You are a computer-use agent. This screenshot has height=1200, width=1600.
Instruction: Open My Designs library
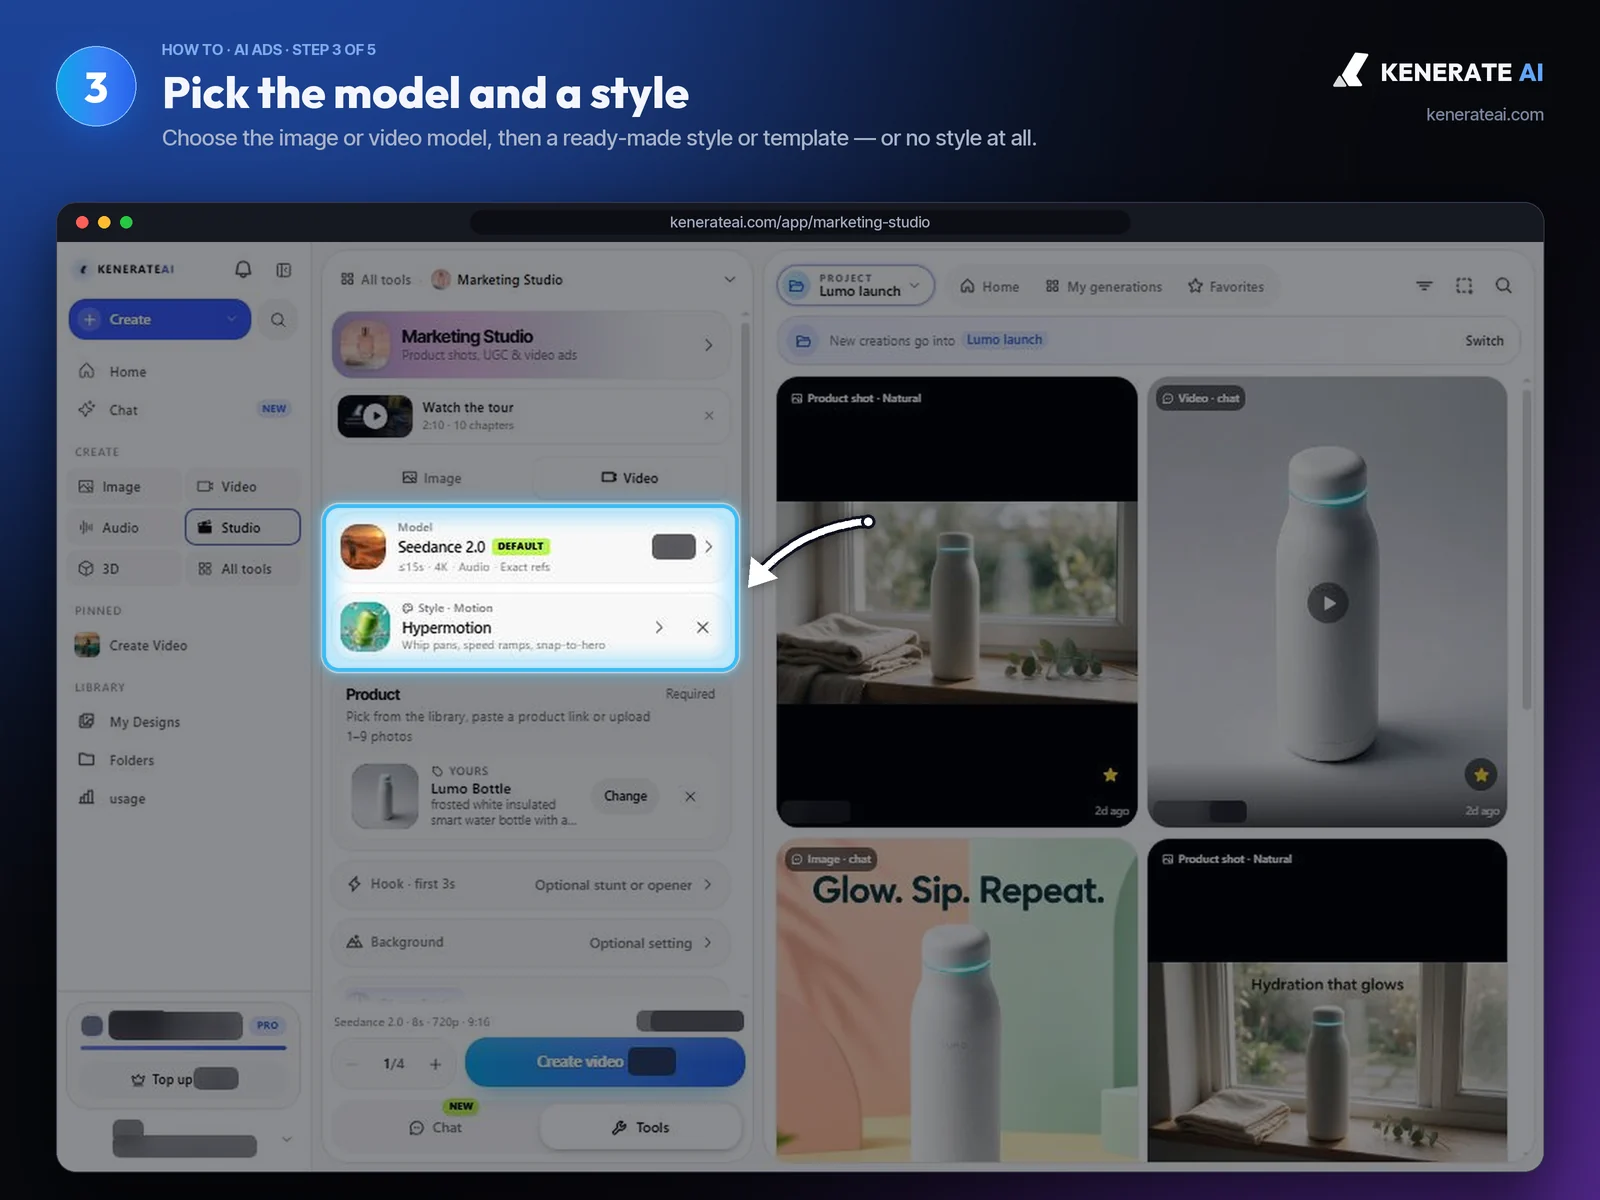[184, 722]
